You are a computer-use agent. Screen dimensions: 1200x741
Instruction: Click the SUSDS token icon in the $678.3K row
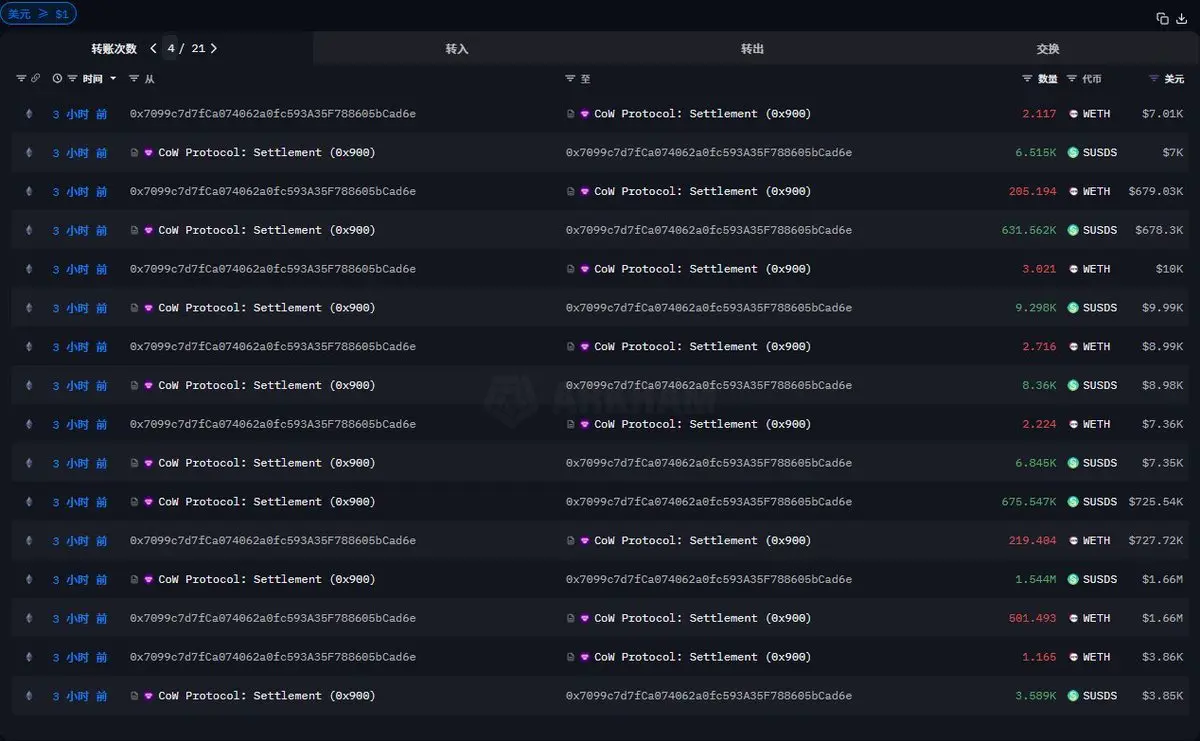pyautogui.click(x=1073, y=230)
